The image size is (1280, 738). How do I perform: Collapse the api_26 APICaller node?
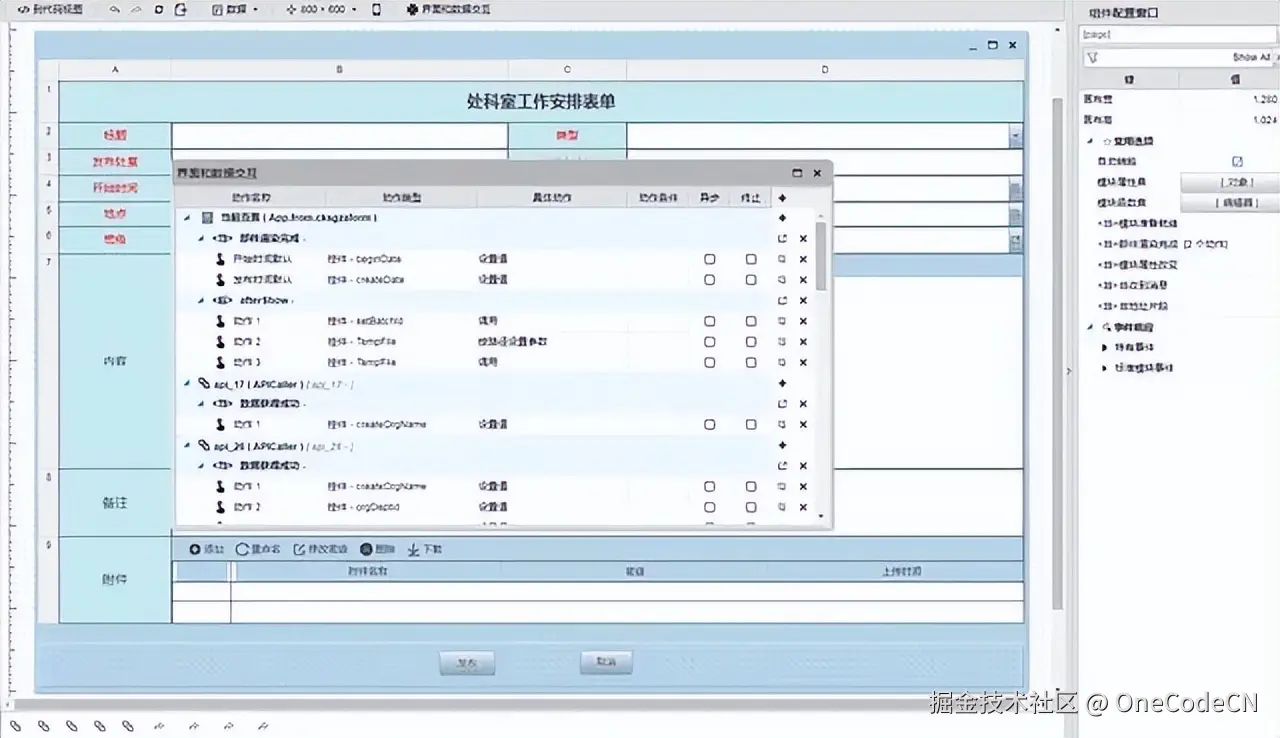pyautogui.click(x=187, y=446)
